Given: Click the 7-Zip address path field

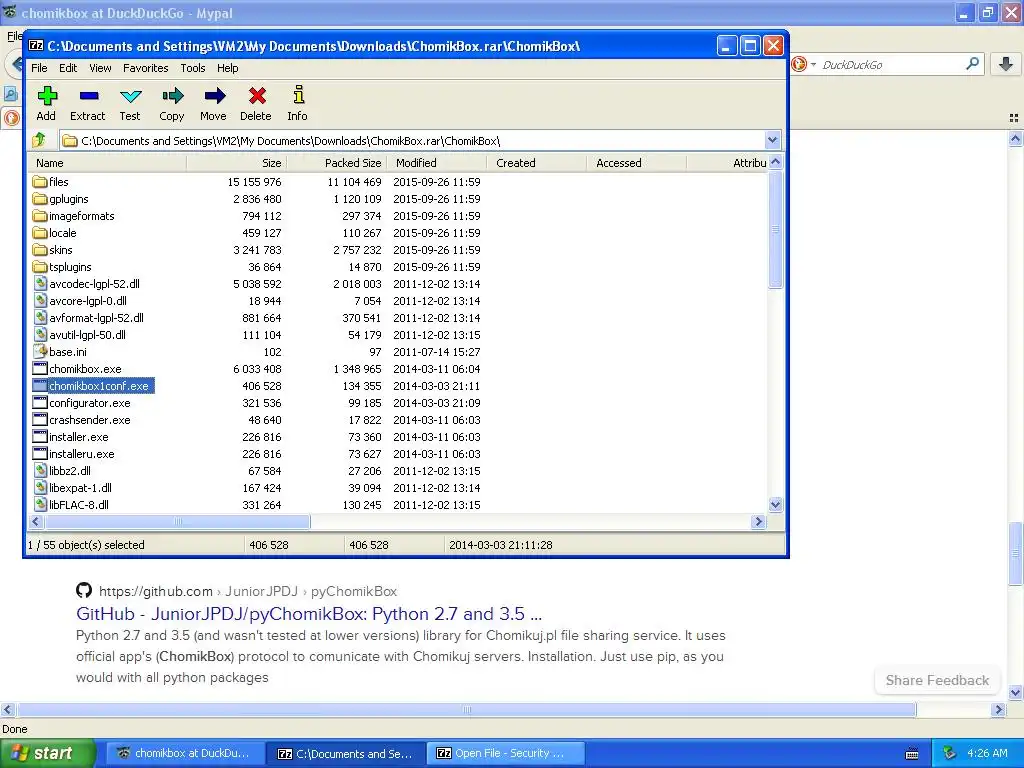Looking at the screenshot, I should 413,140.
